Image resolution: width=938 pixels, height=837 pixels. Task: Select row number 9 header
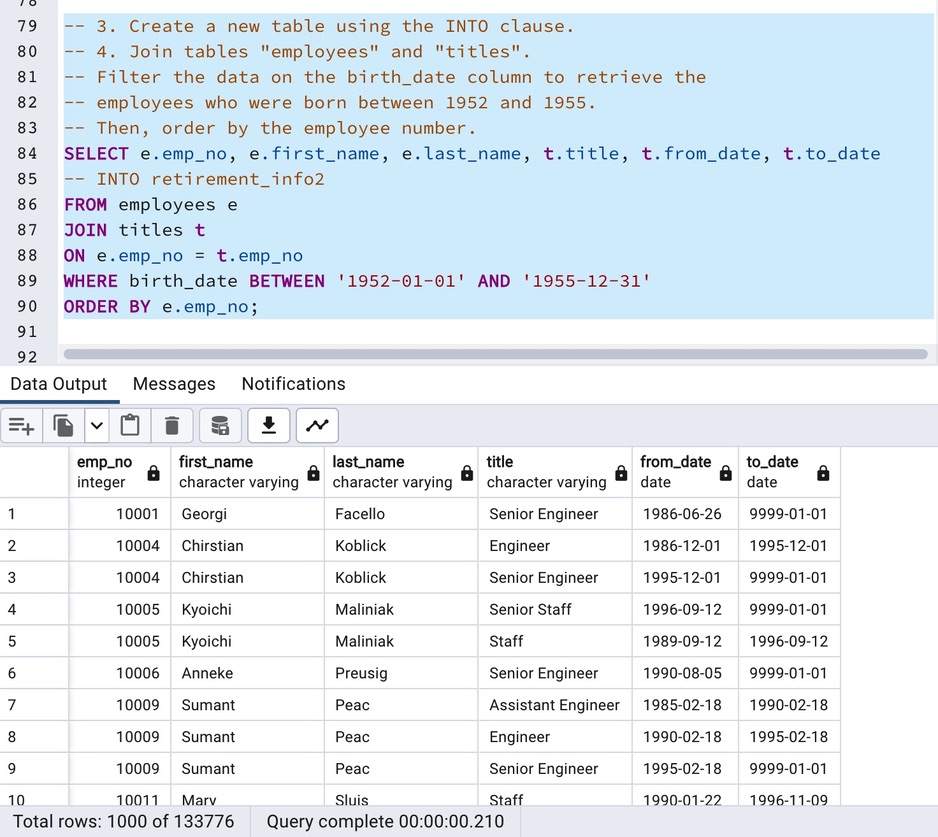(x=34, y=769)
